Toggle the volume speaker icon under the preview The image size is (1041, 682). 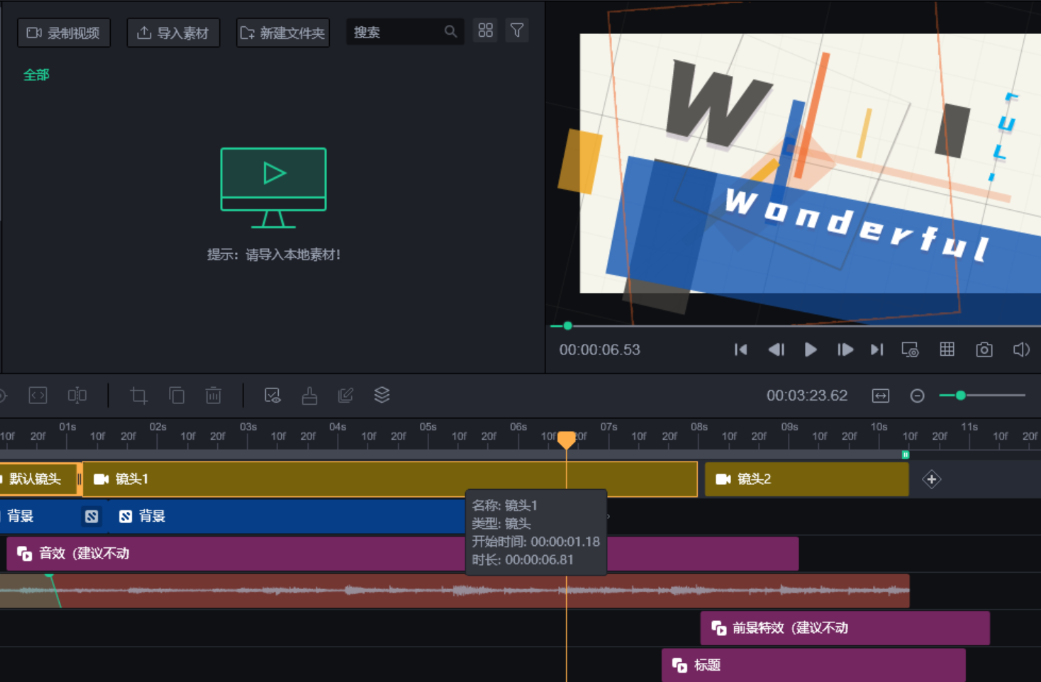click(1021, 349)
